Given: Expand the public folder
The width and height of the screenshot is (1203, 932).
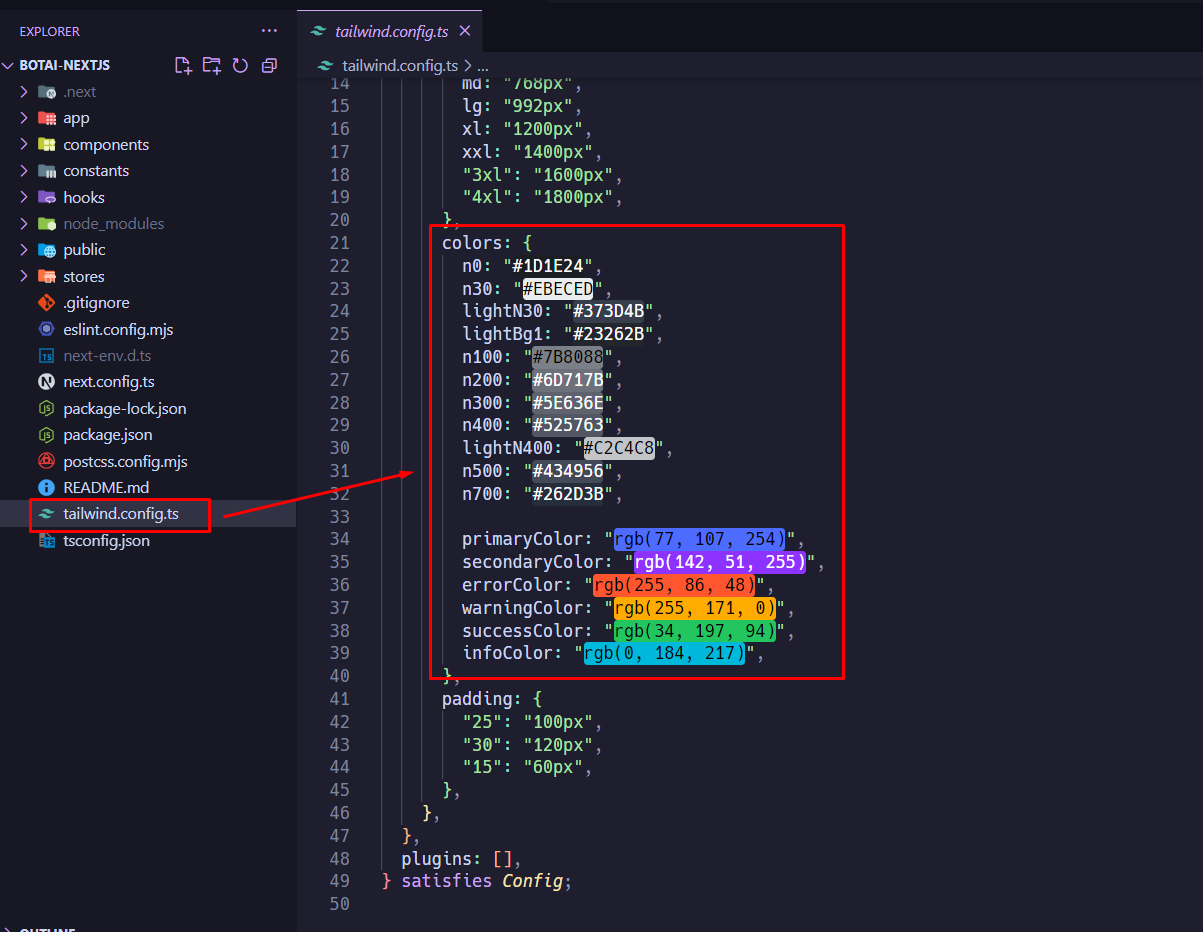Looking at the screenshot, I should click(x=24, y=250).
